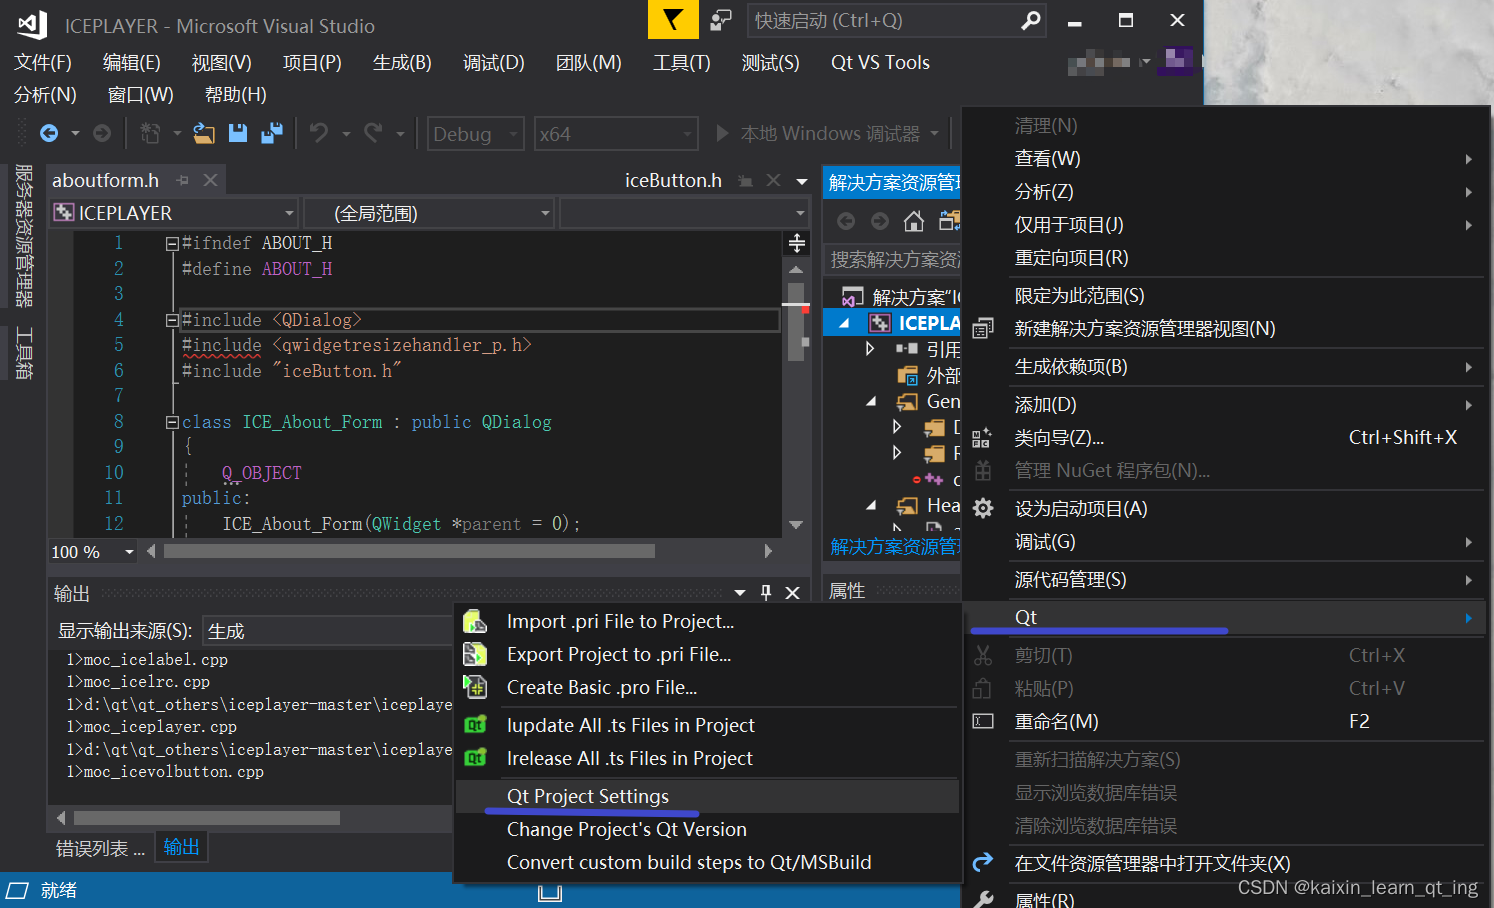Click the Undo icon in the toolbar
The width and height of the screenshot is (1494, 908).
coord(320,132)
